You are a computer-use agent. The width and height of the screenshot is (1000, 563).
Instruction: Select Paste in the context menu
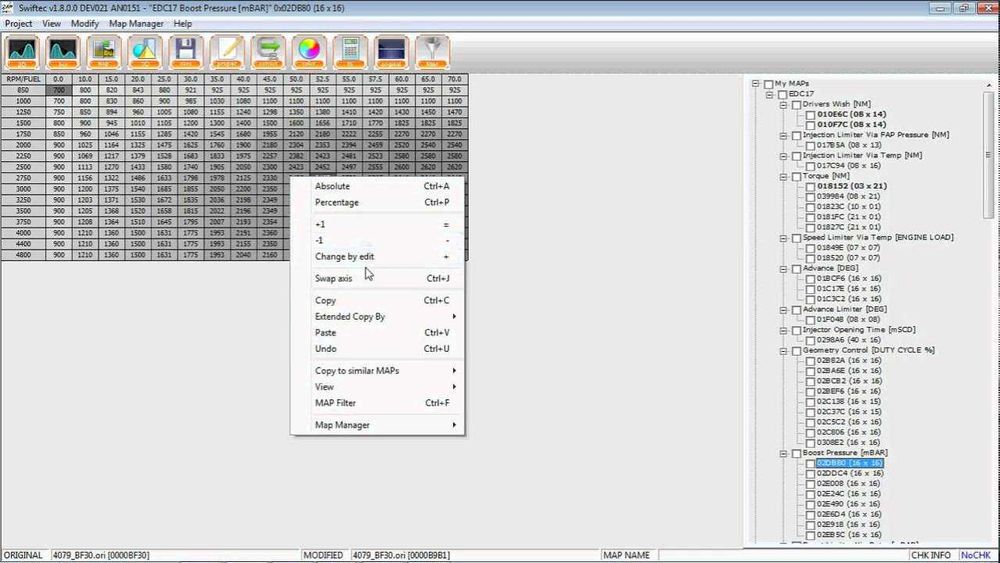378,332
